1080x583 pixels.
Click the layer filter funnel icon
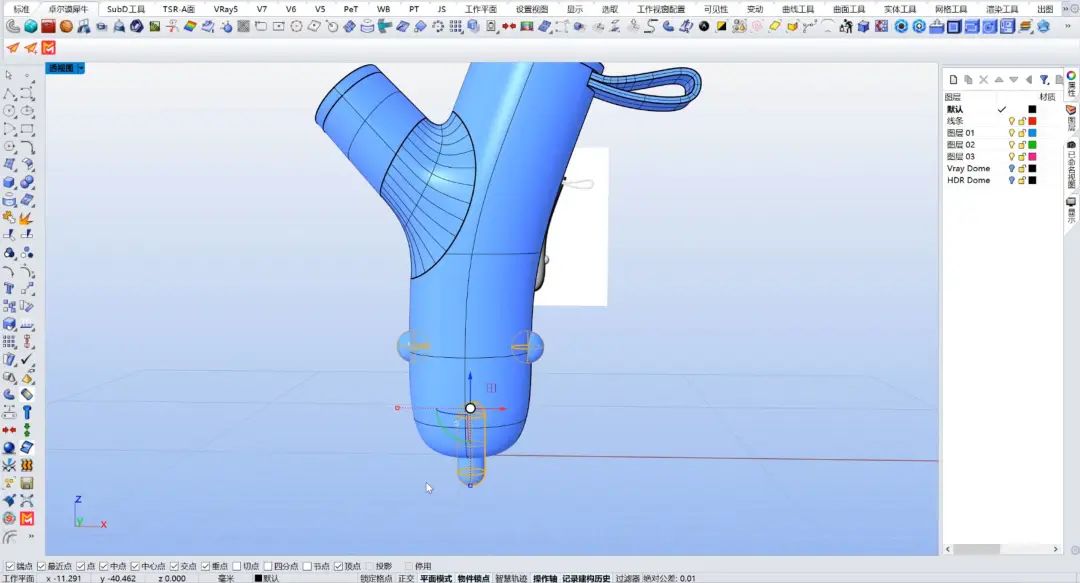click(1044, 80)
